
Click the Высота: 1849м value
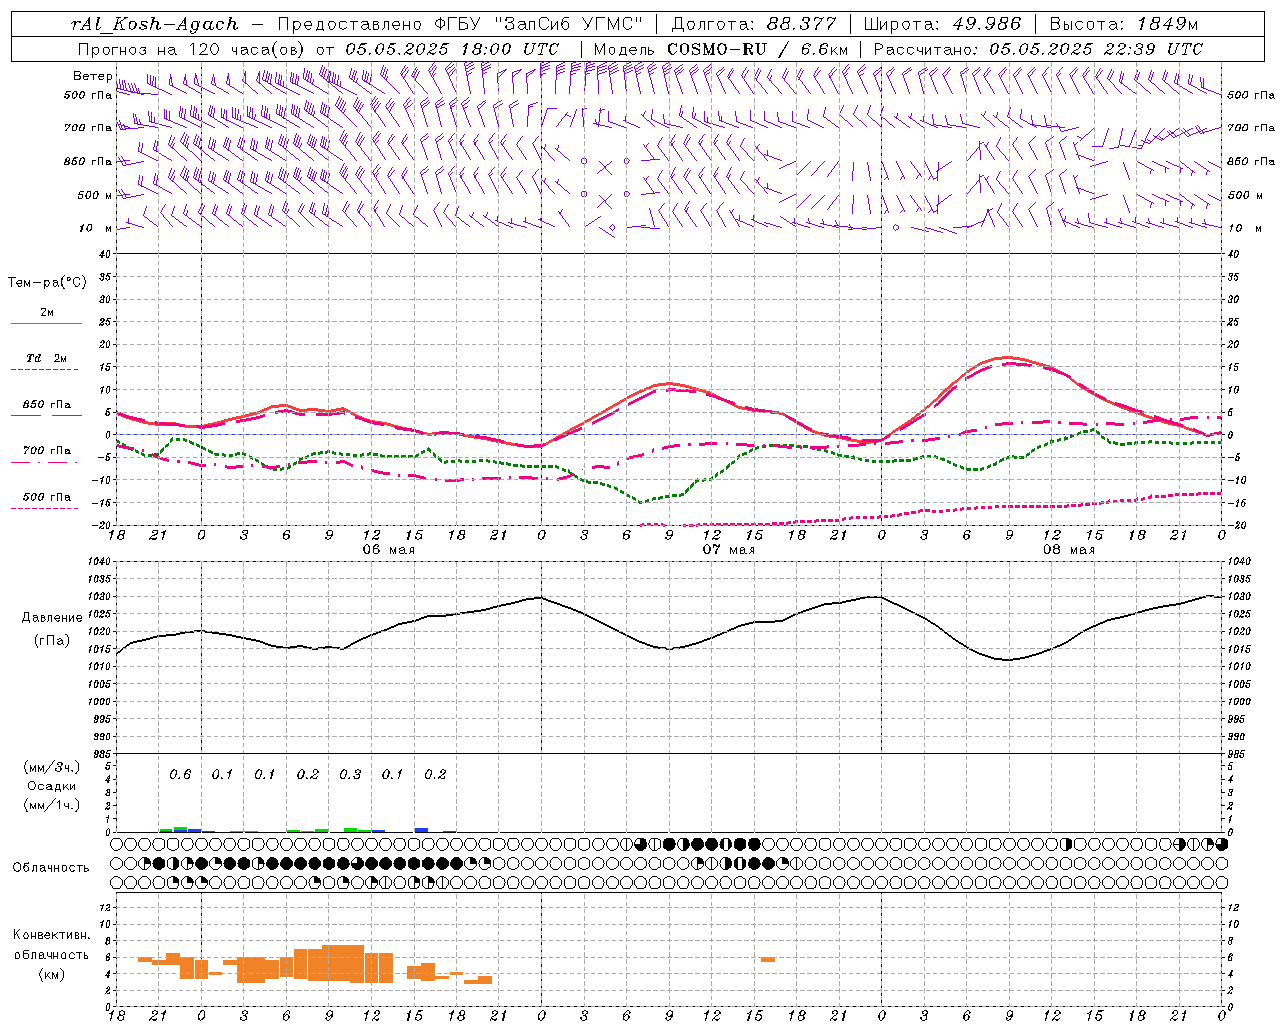coord(1124,24)
